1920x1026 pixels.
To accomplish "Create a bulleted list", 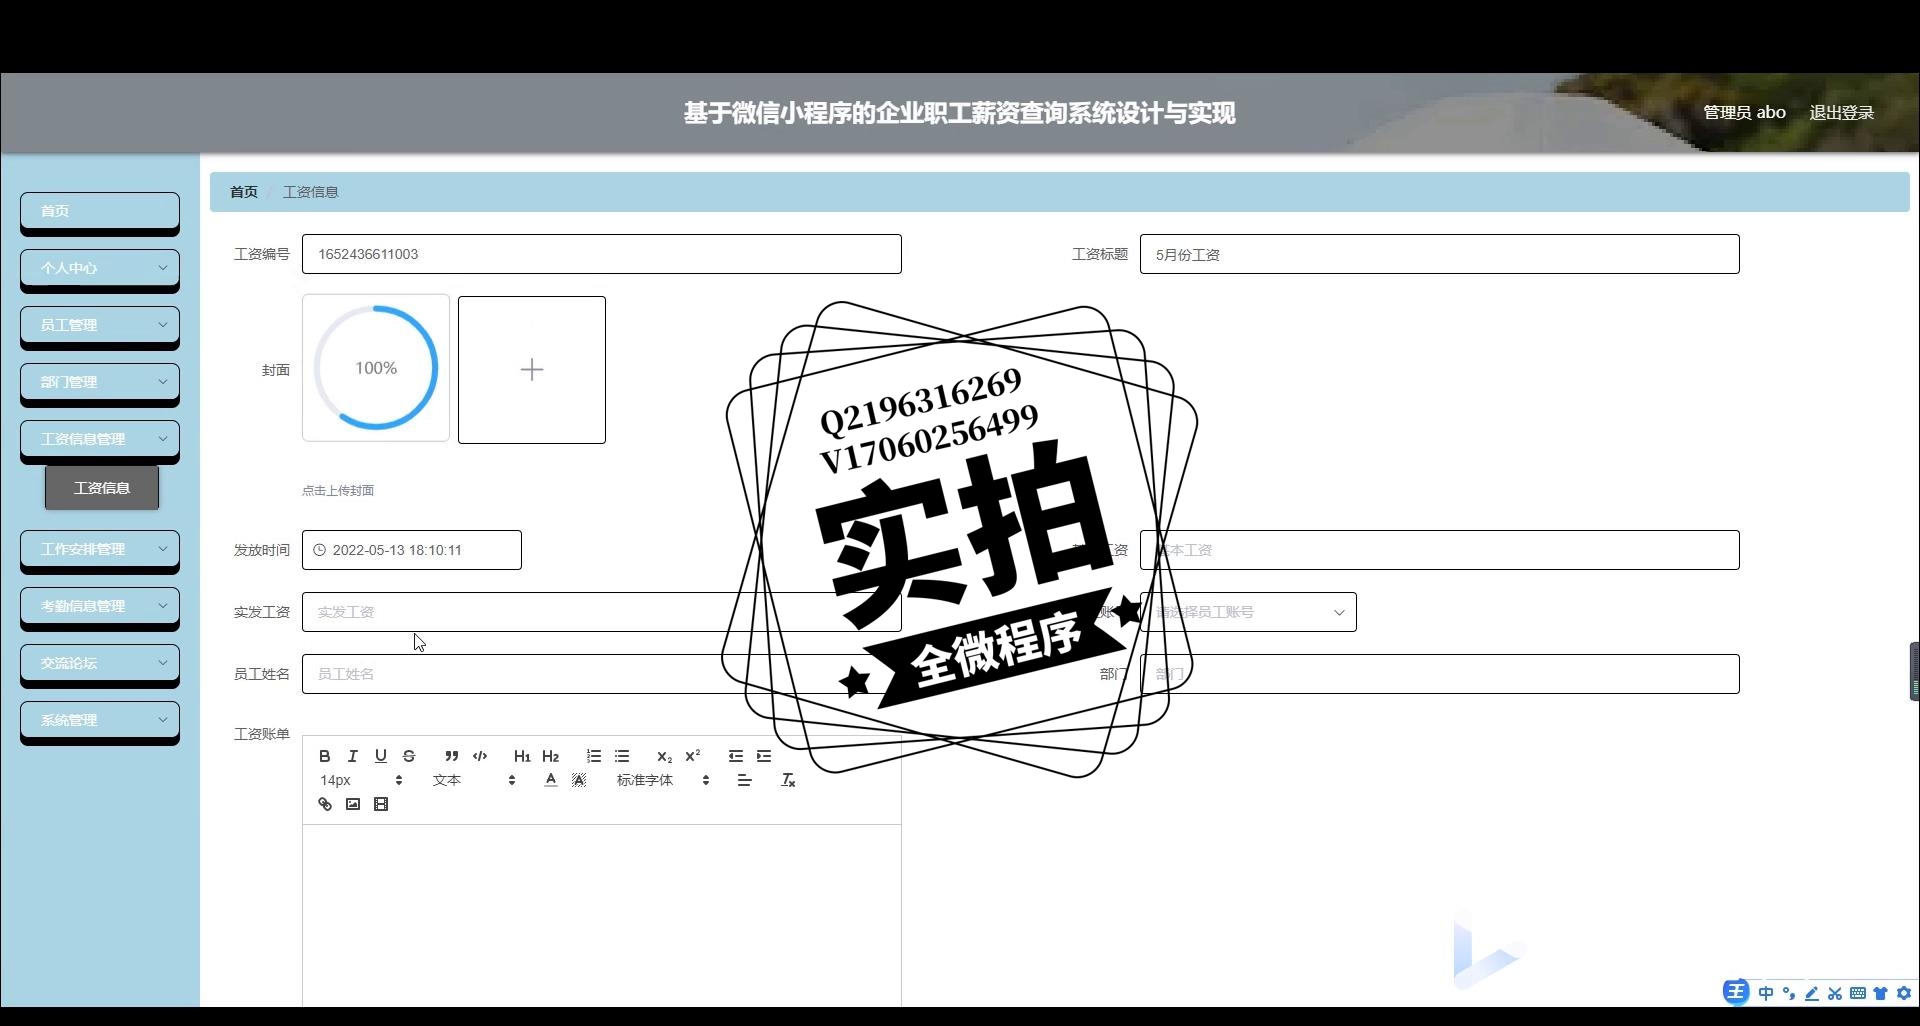I will (x=622, y=756).
